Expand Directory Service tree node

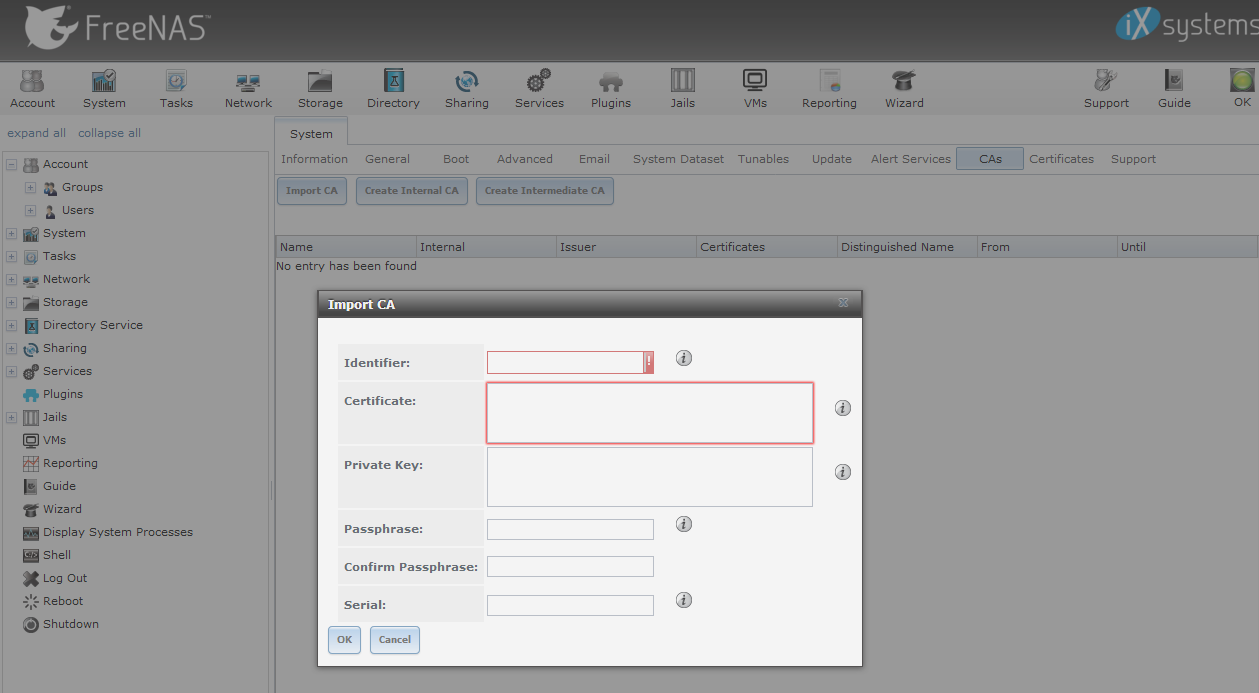click(x=11, y=326)
